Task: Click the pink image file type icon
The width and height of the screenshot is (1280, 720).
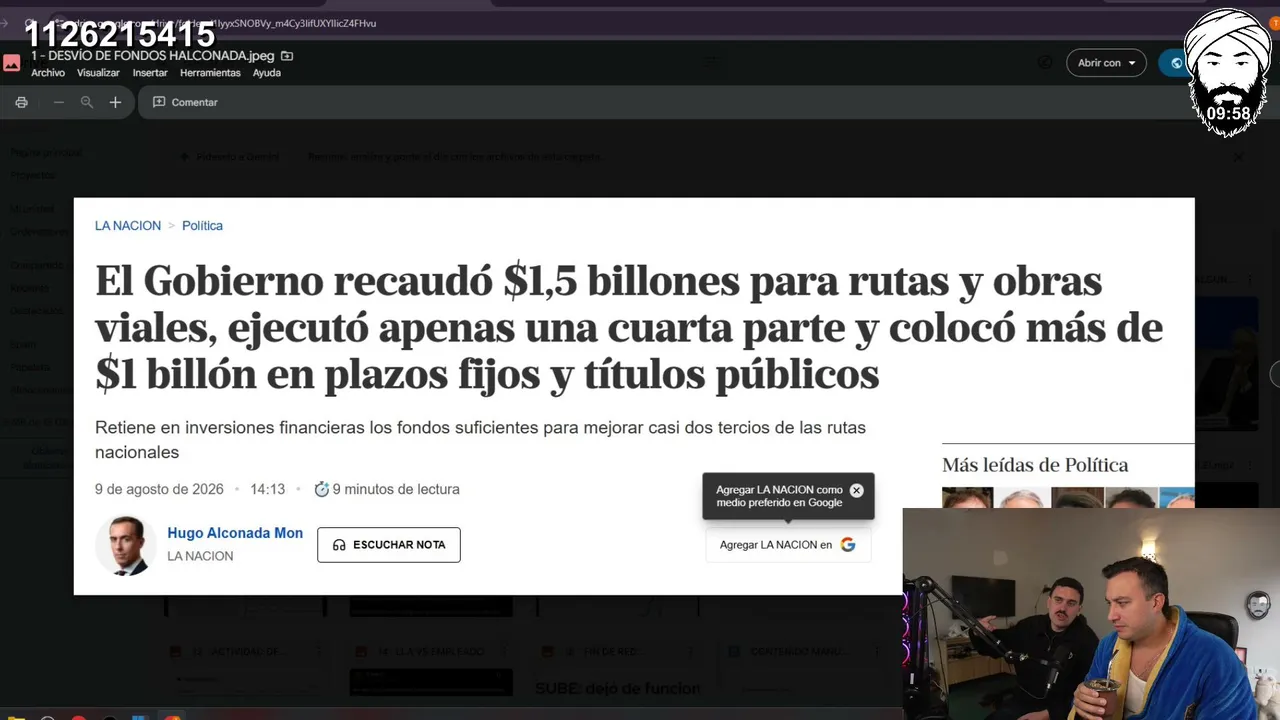Action: (12, 63)
